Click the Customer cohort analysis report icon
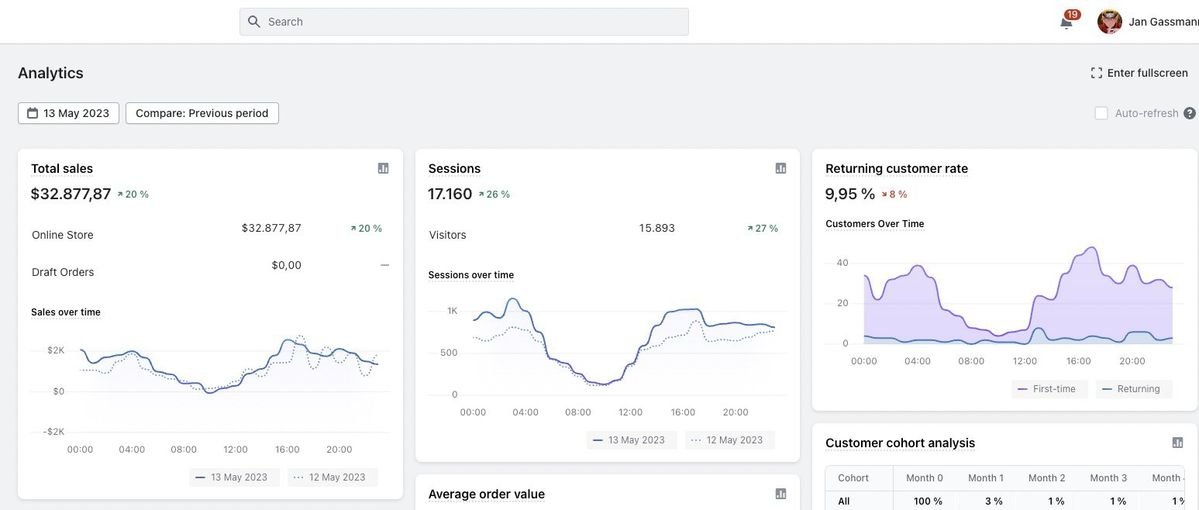 click(x=1177, y=443)
